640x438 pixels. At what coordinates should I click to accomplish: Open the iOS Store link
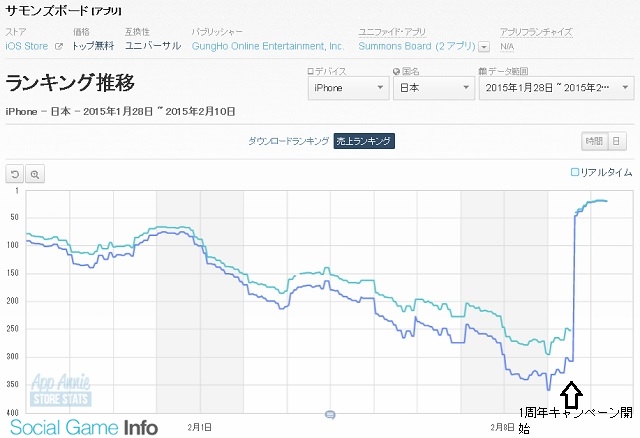(28, 46)
